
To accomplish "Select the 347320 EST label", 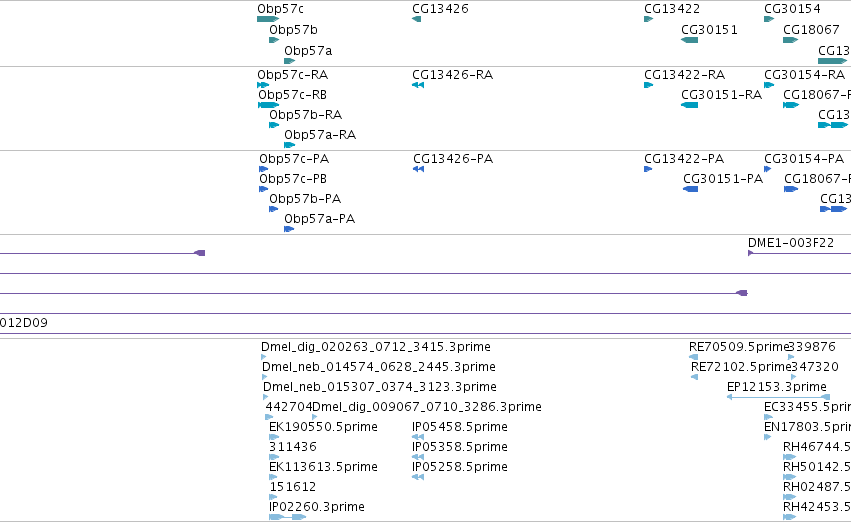I will [815, 367].
